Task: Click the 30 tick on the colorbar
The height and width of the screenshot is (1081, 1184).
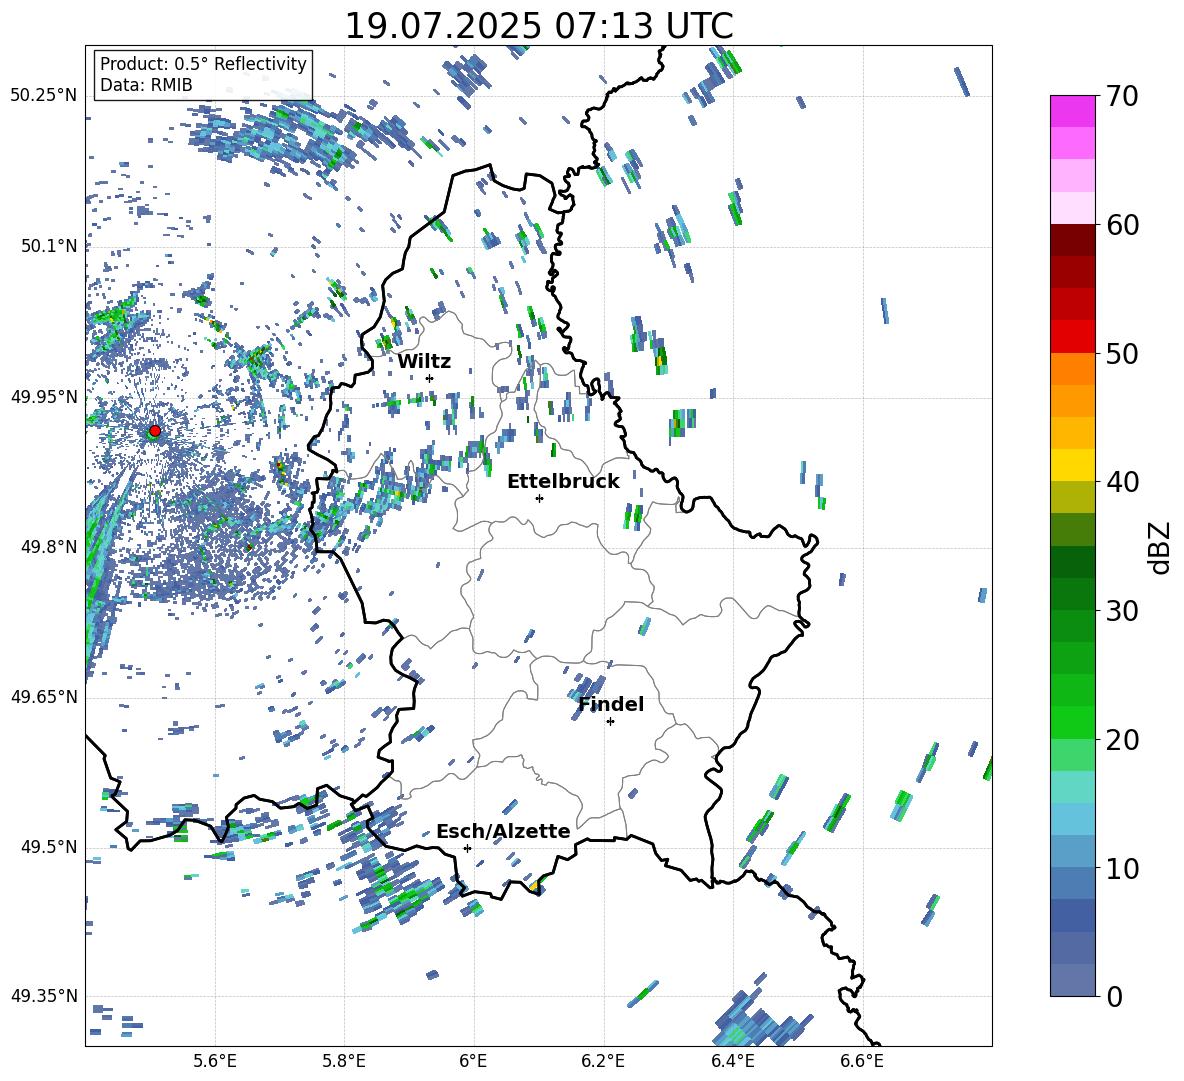Action: [x=1122, y=611]
